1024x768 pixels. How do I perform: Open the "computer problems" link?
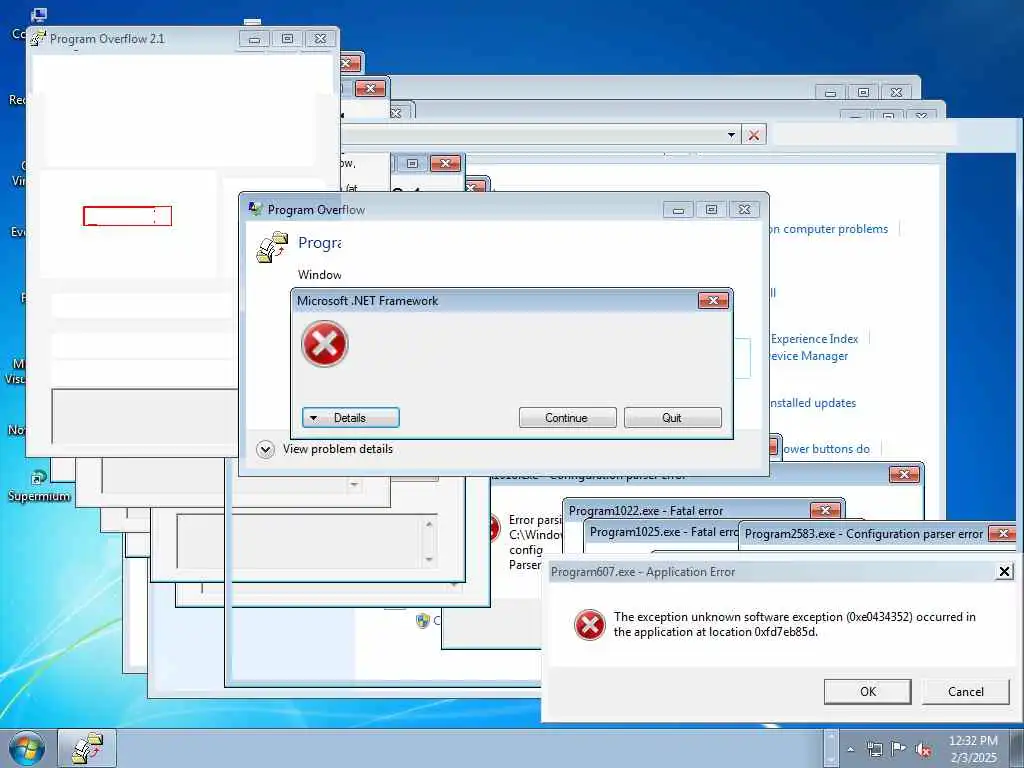point(829,229)
